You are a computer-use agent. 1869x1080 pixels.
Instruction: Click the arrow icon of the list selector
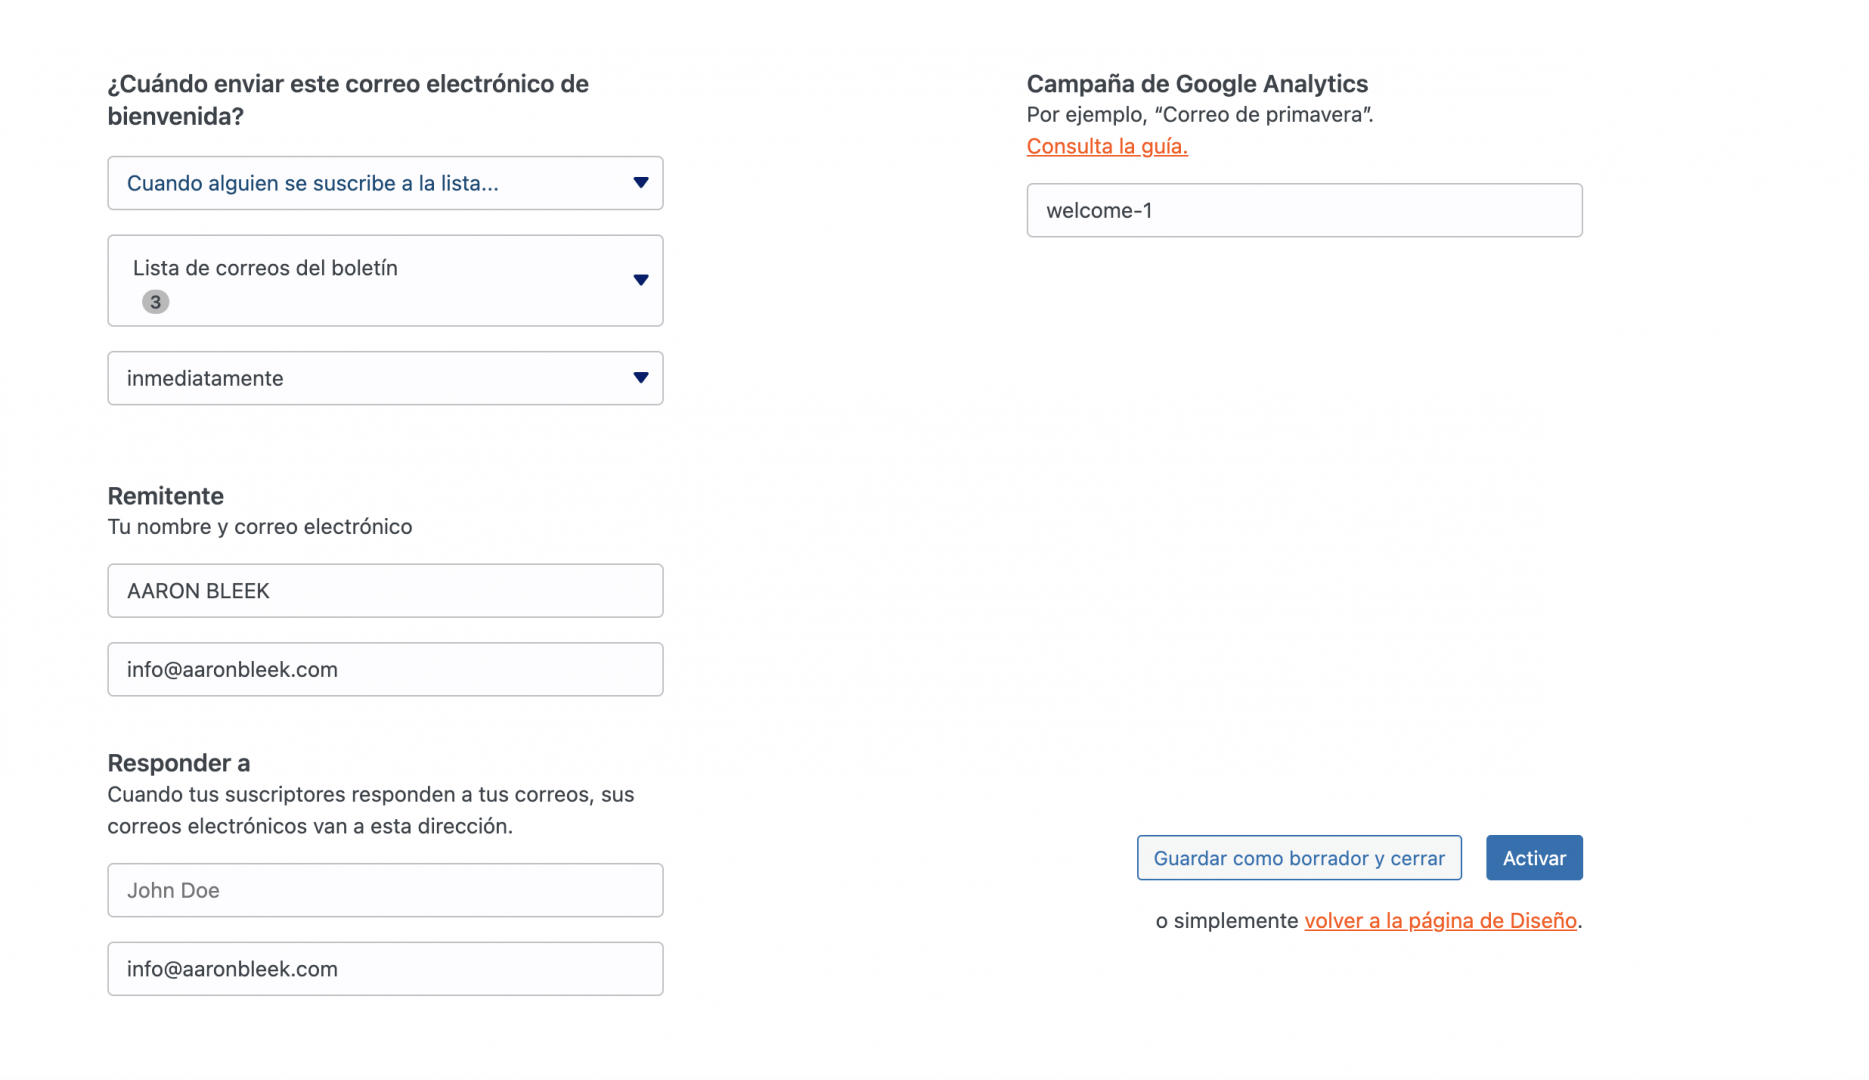pyautogui.click(x=641, y=280)
